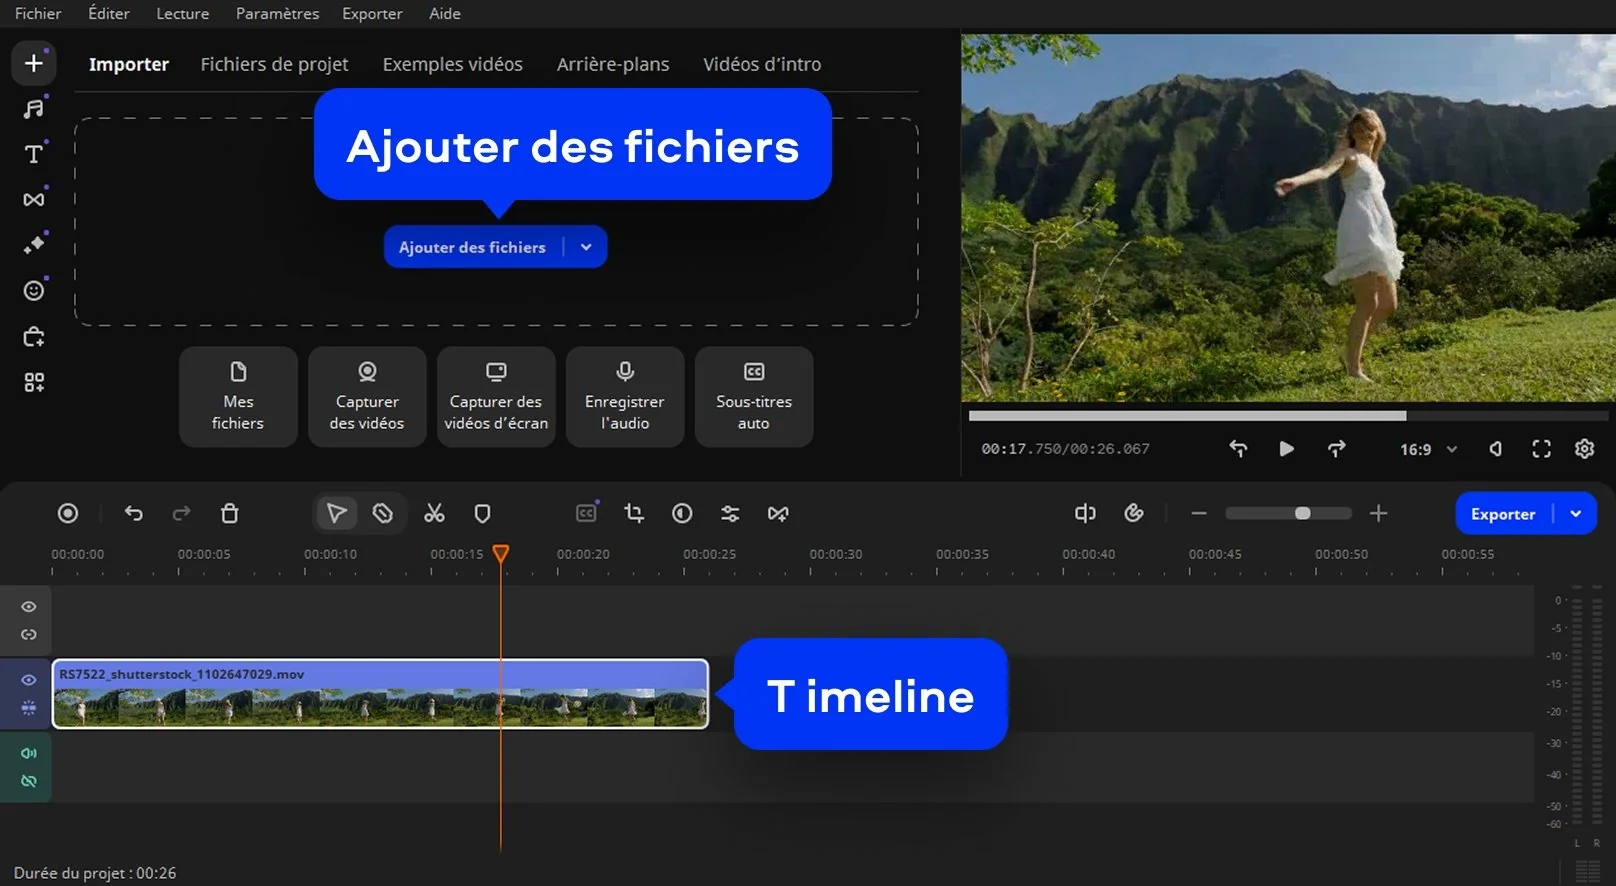Open the 16:9 aspect ratio dropdown

1428,449
